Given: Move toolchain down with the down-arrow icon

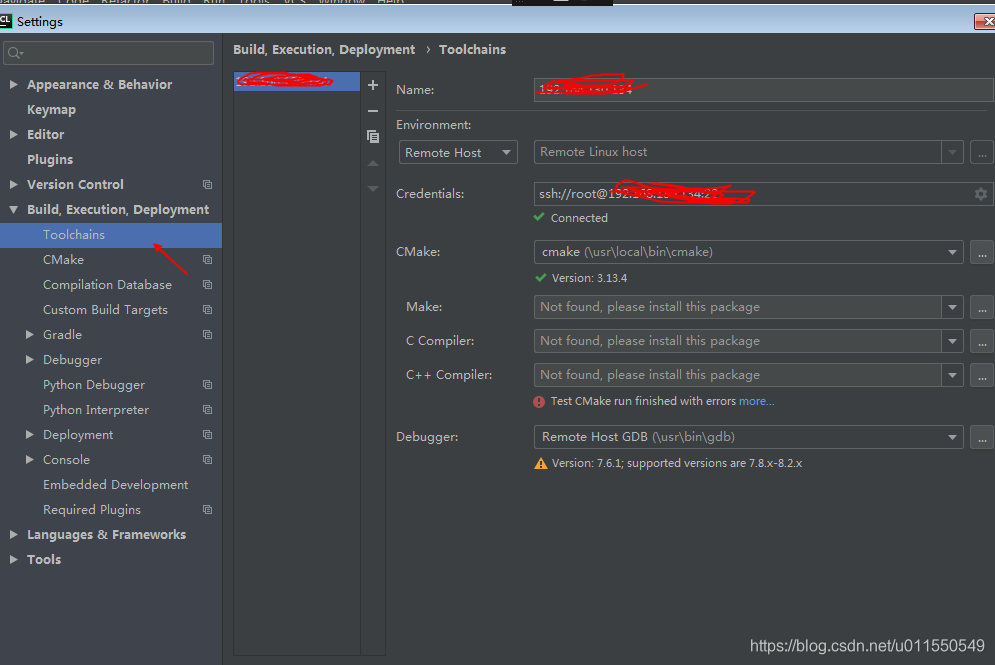Looking at the screenshot, I should (373, 189).
